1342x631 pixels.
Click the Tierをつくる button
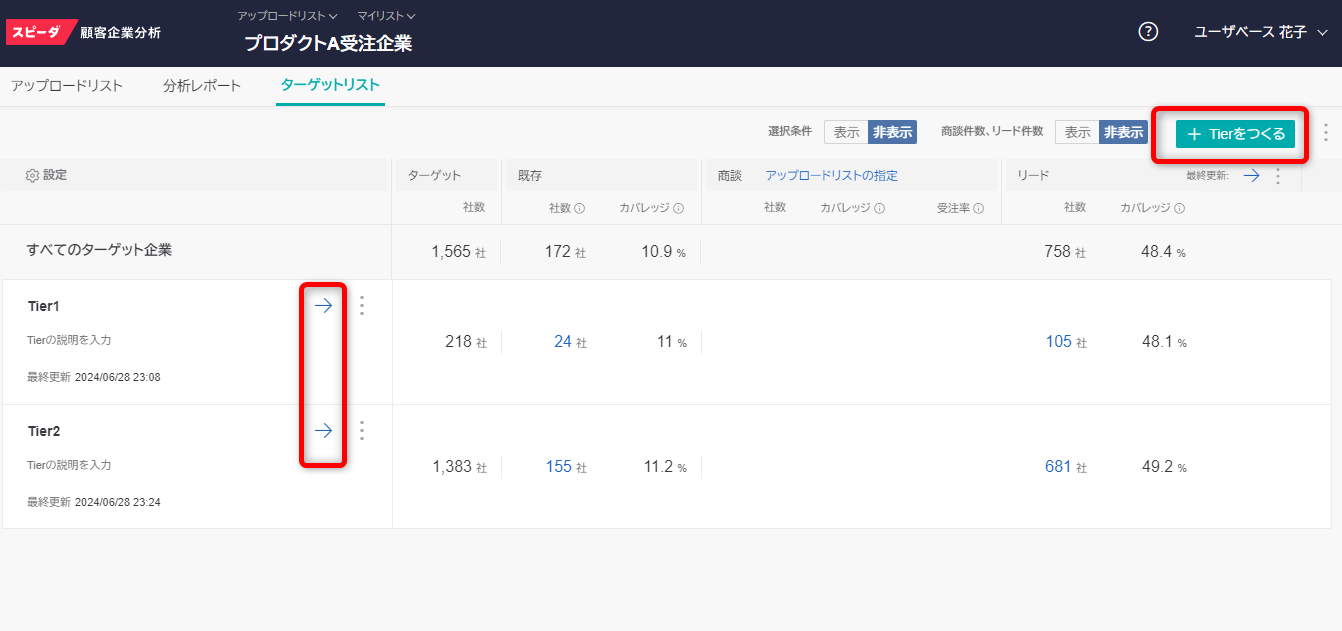coord(1235,134)
